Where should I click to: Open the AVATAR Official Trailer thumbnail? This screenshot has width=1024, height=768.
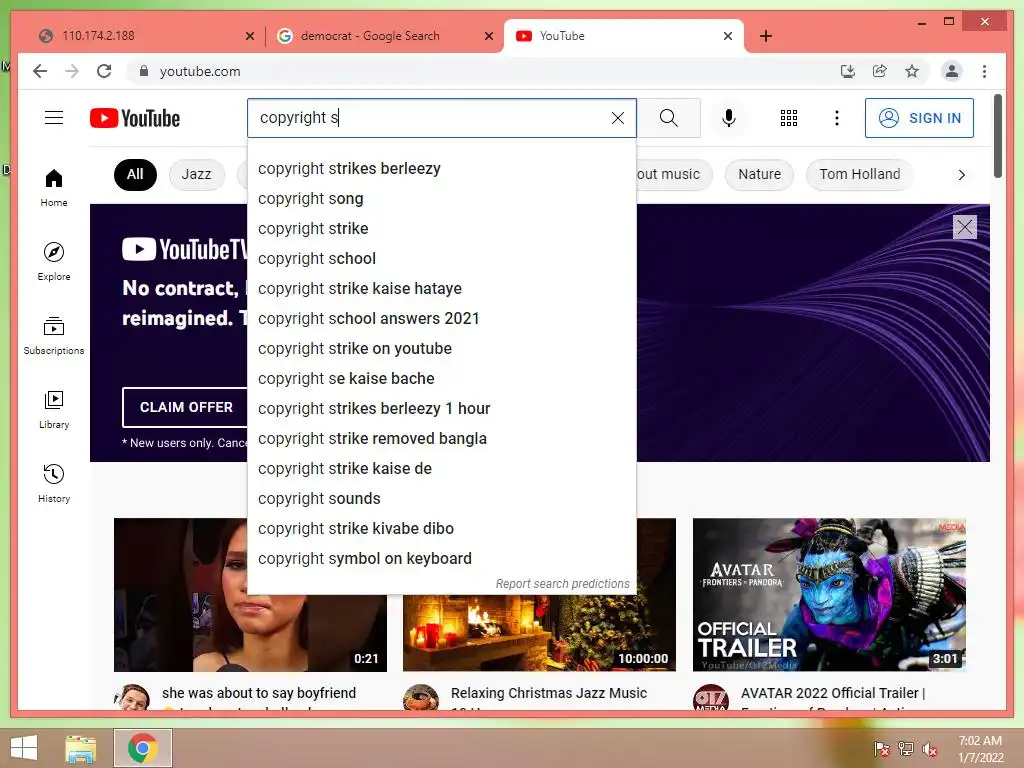[x=829, y=595]
